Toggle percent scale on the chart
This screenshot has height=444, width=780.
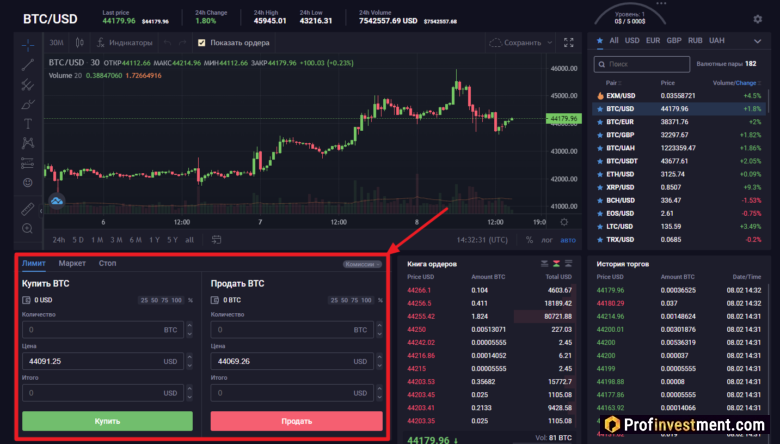(529, 240)
